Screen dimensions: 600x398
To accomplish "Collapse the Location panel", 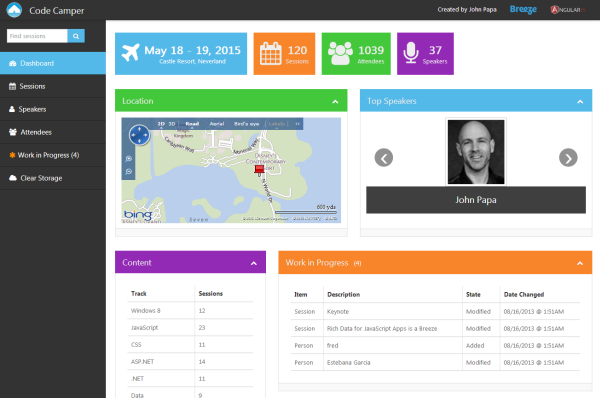I will (335, 101).
